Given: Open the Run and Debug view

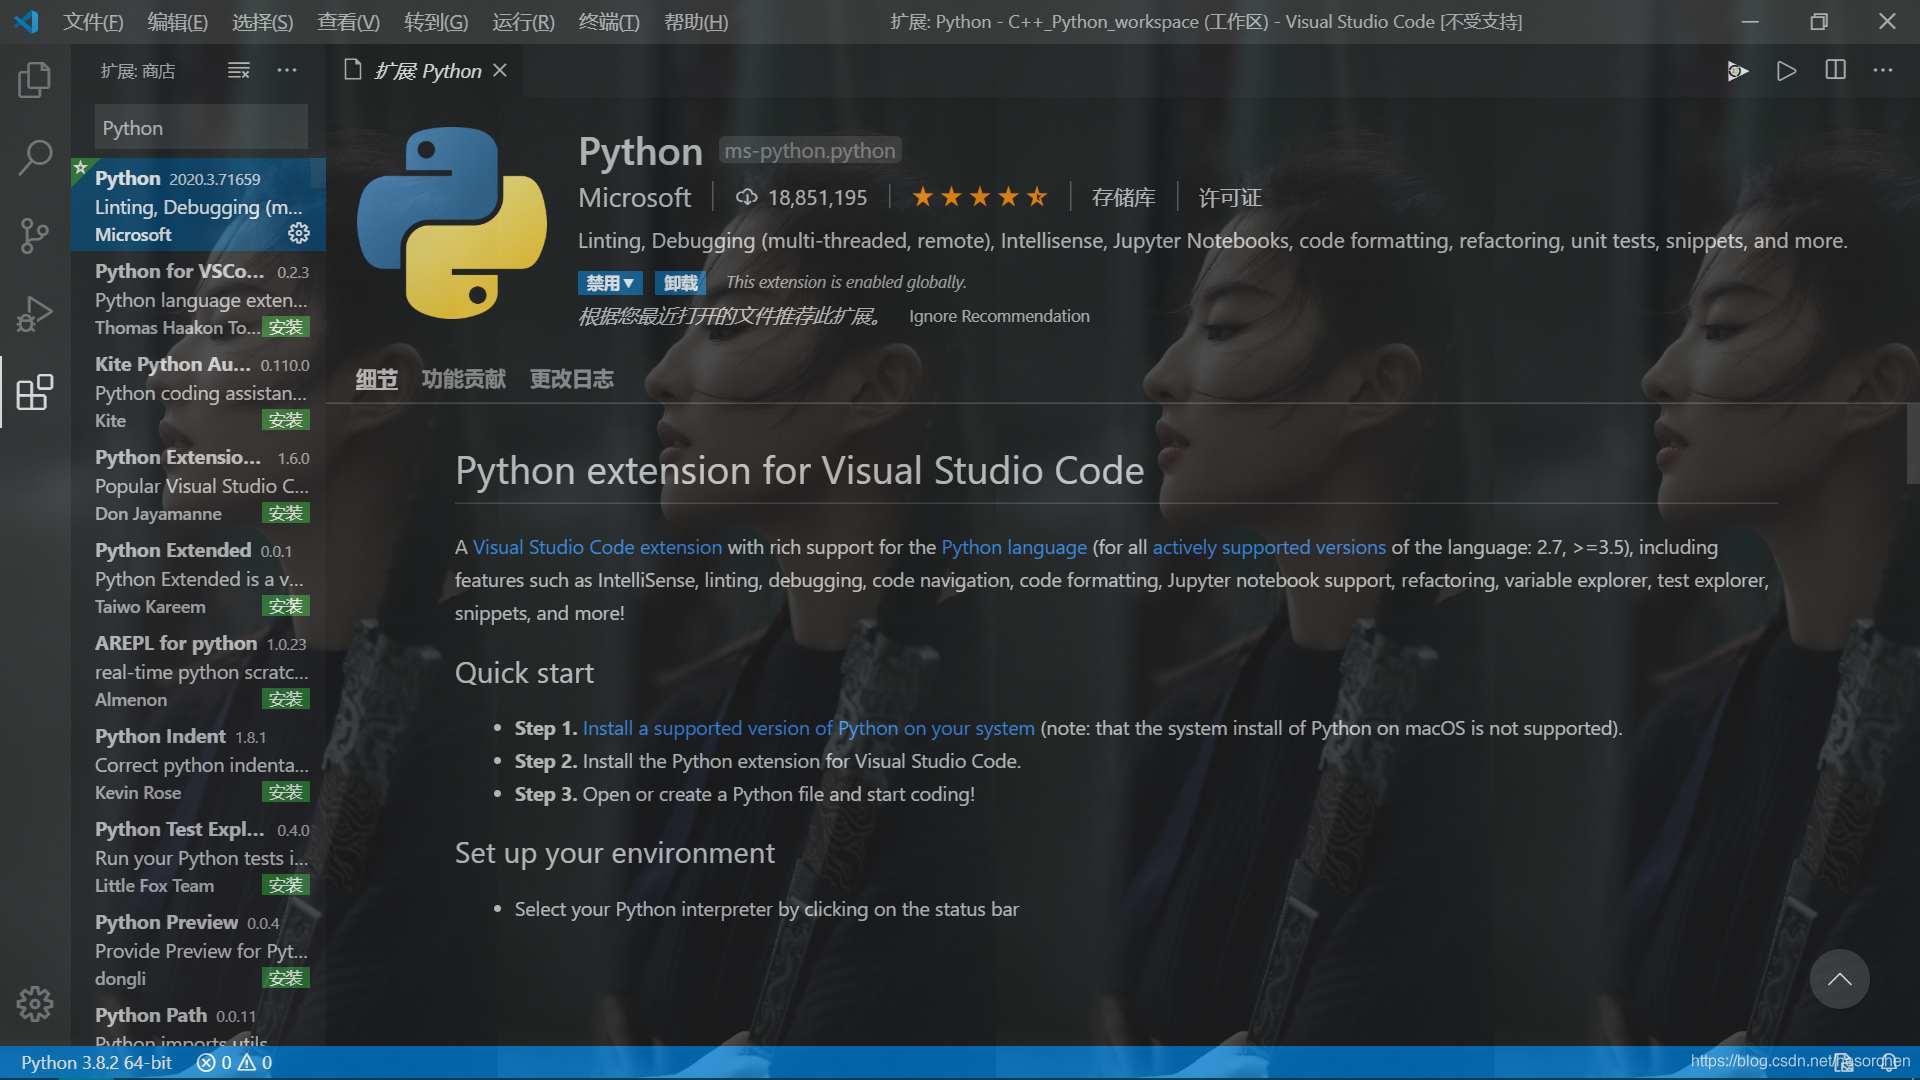Looking at the screenshot, I should pos(35,314).
